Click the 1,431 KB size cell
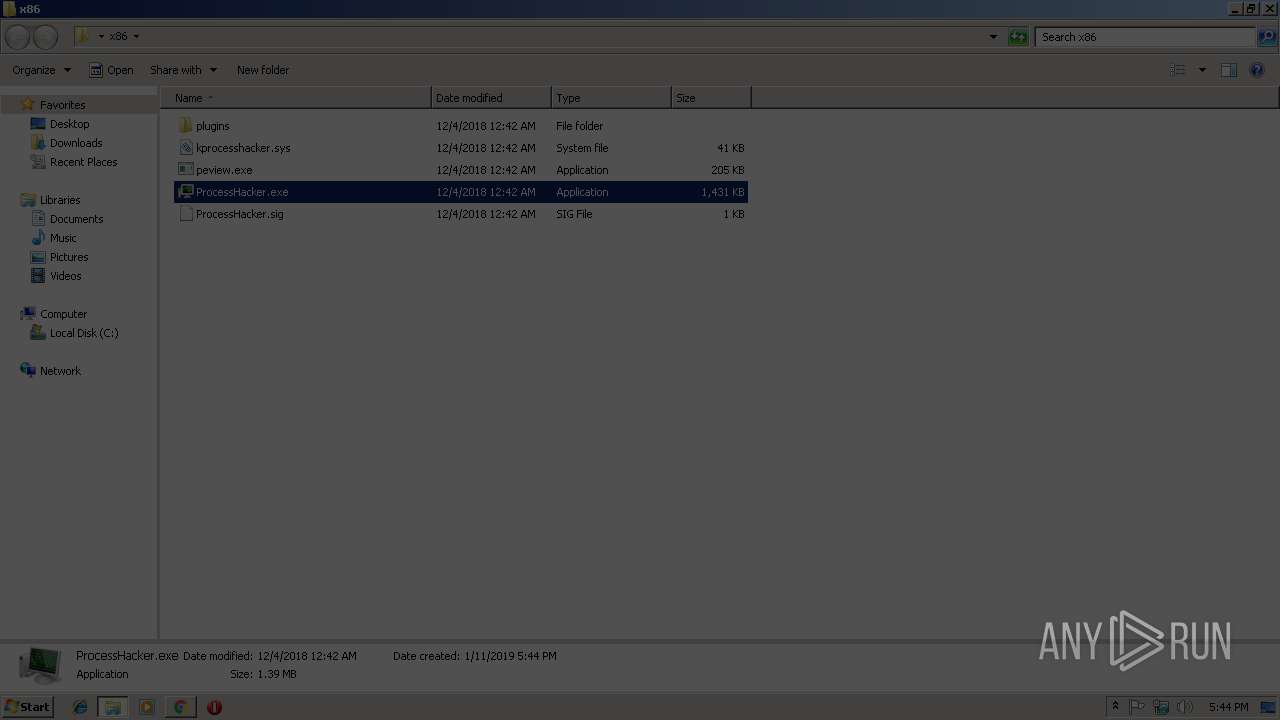 click(723, 192)
